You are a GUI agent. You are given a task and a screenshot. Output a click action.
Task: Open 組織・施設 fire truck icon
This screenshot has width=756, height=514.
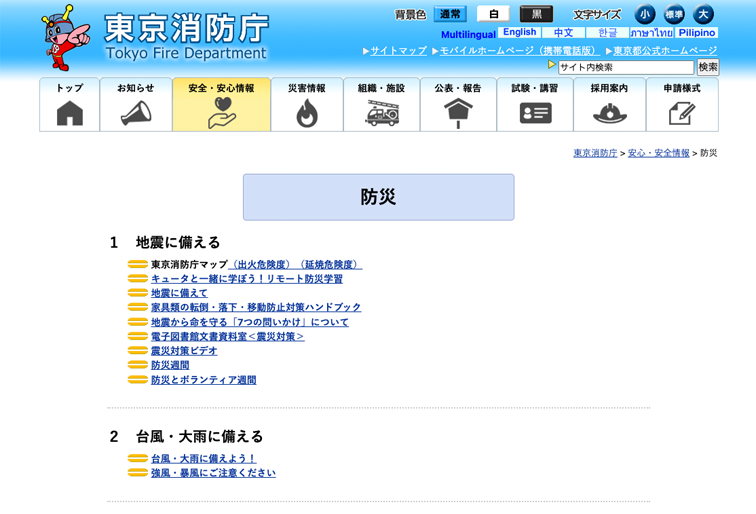tap(382, 113)
